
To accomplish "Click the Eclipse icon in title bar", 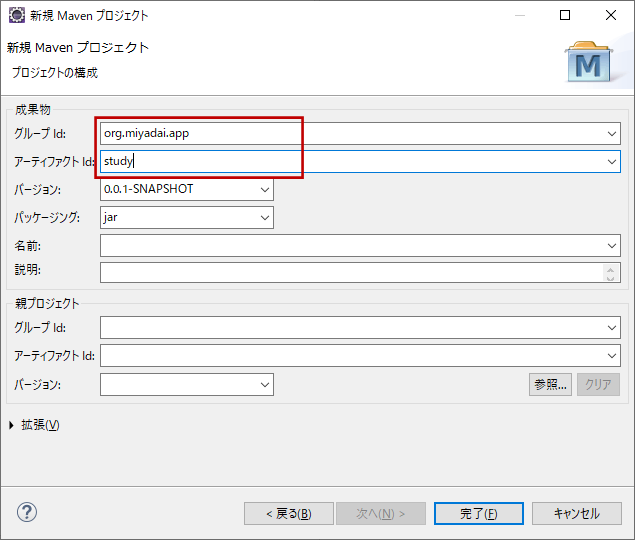I will click(x=17, y=15).
